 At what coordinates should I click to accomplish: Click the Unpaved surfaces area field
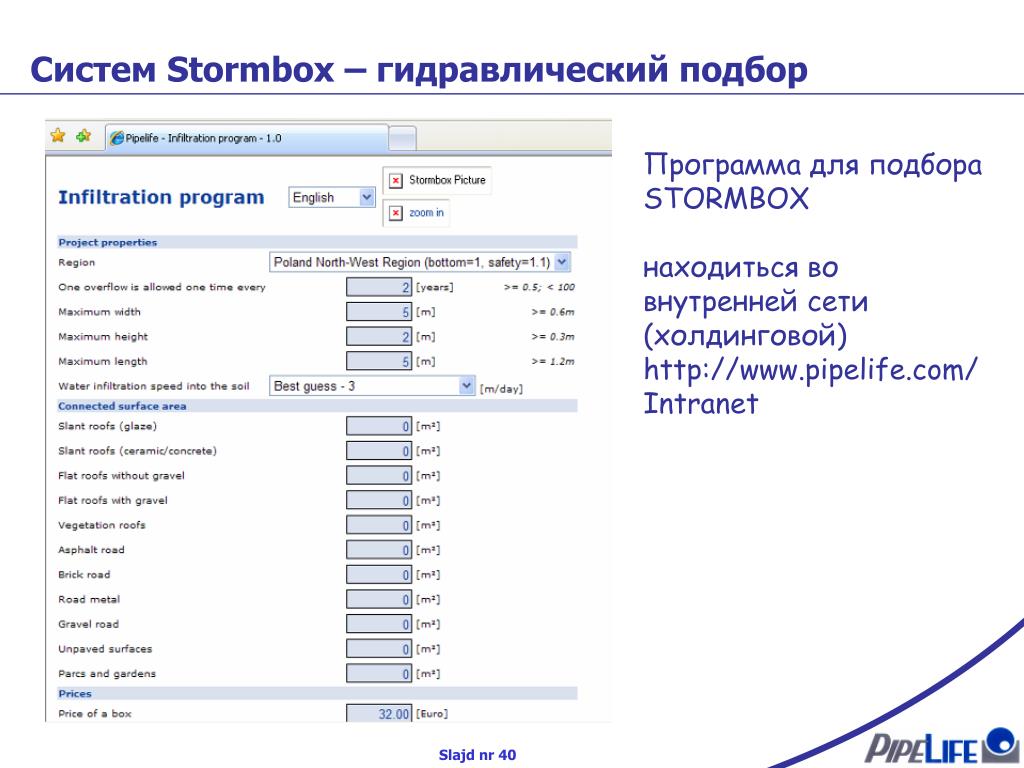pyautogui.click(x=379, y=649)
